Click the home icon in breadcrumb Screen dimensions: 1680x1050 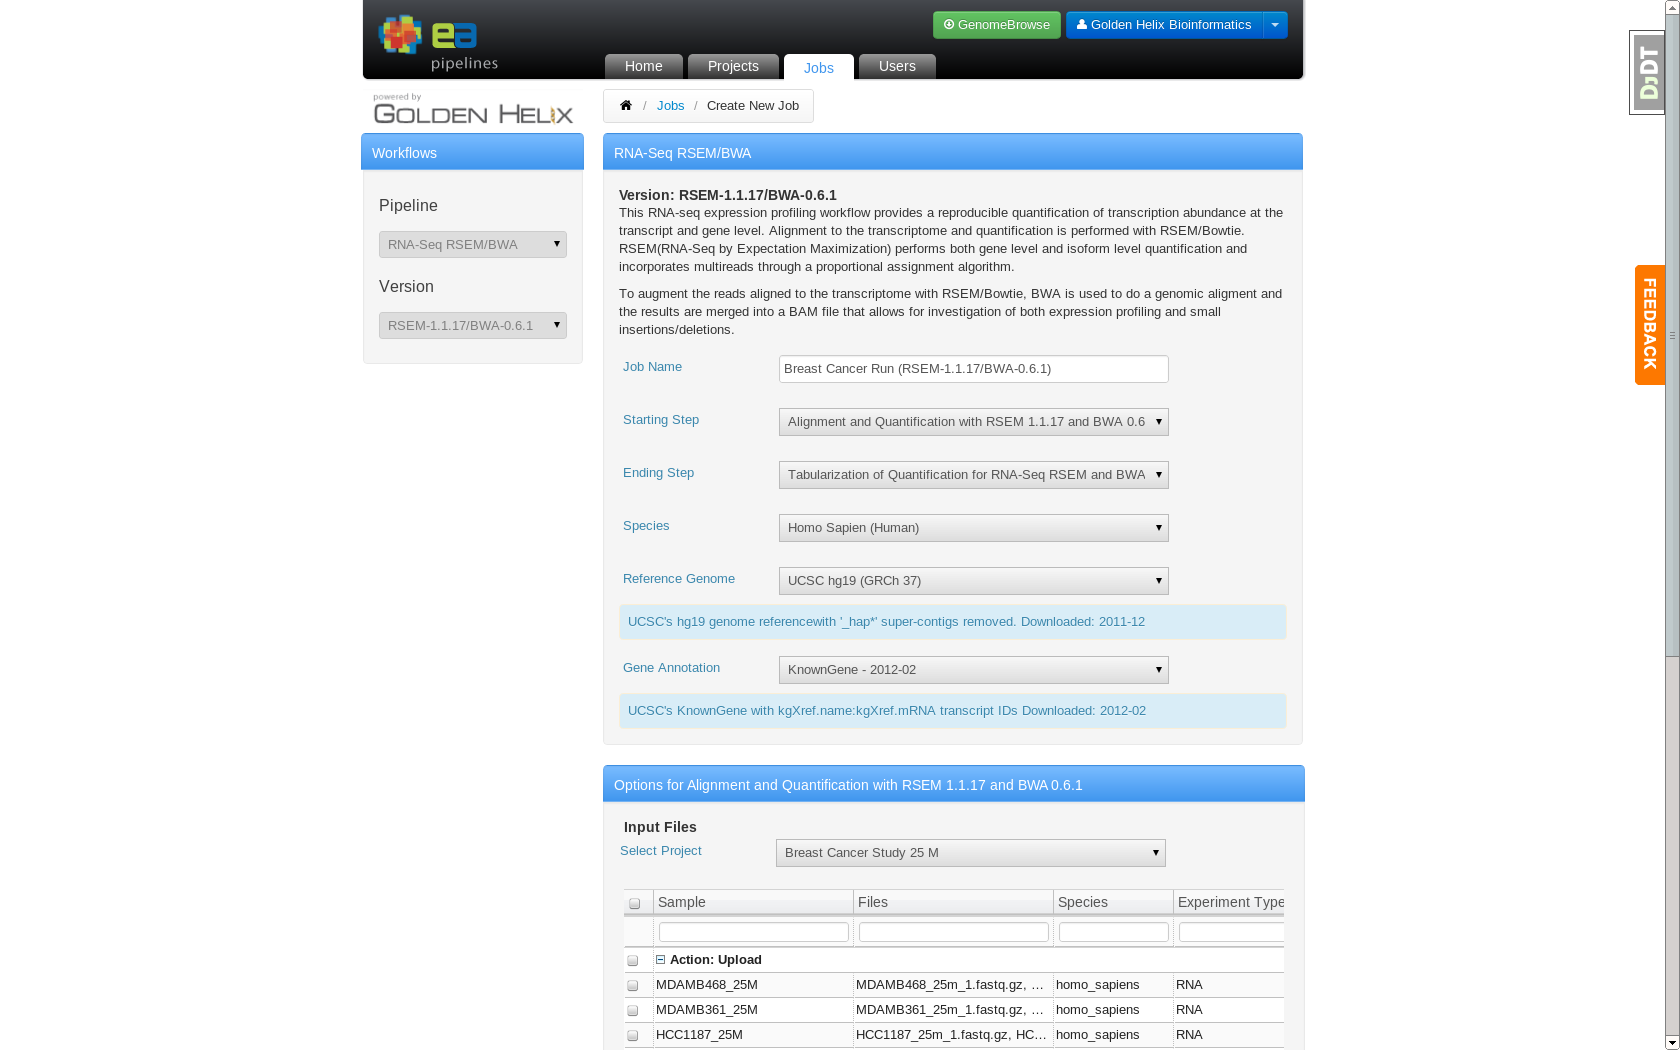[626, 105]
